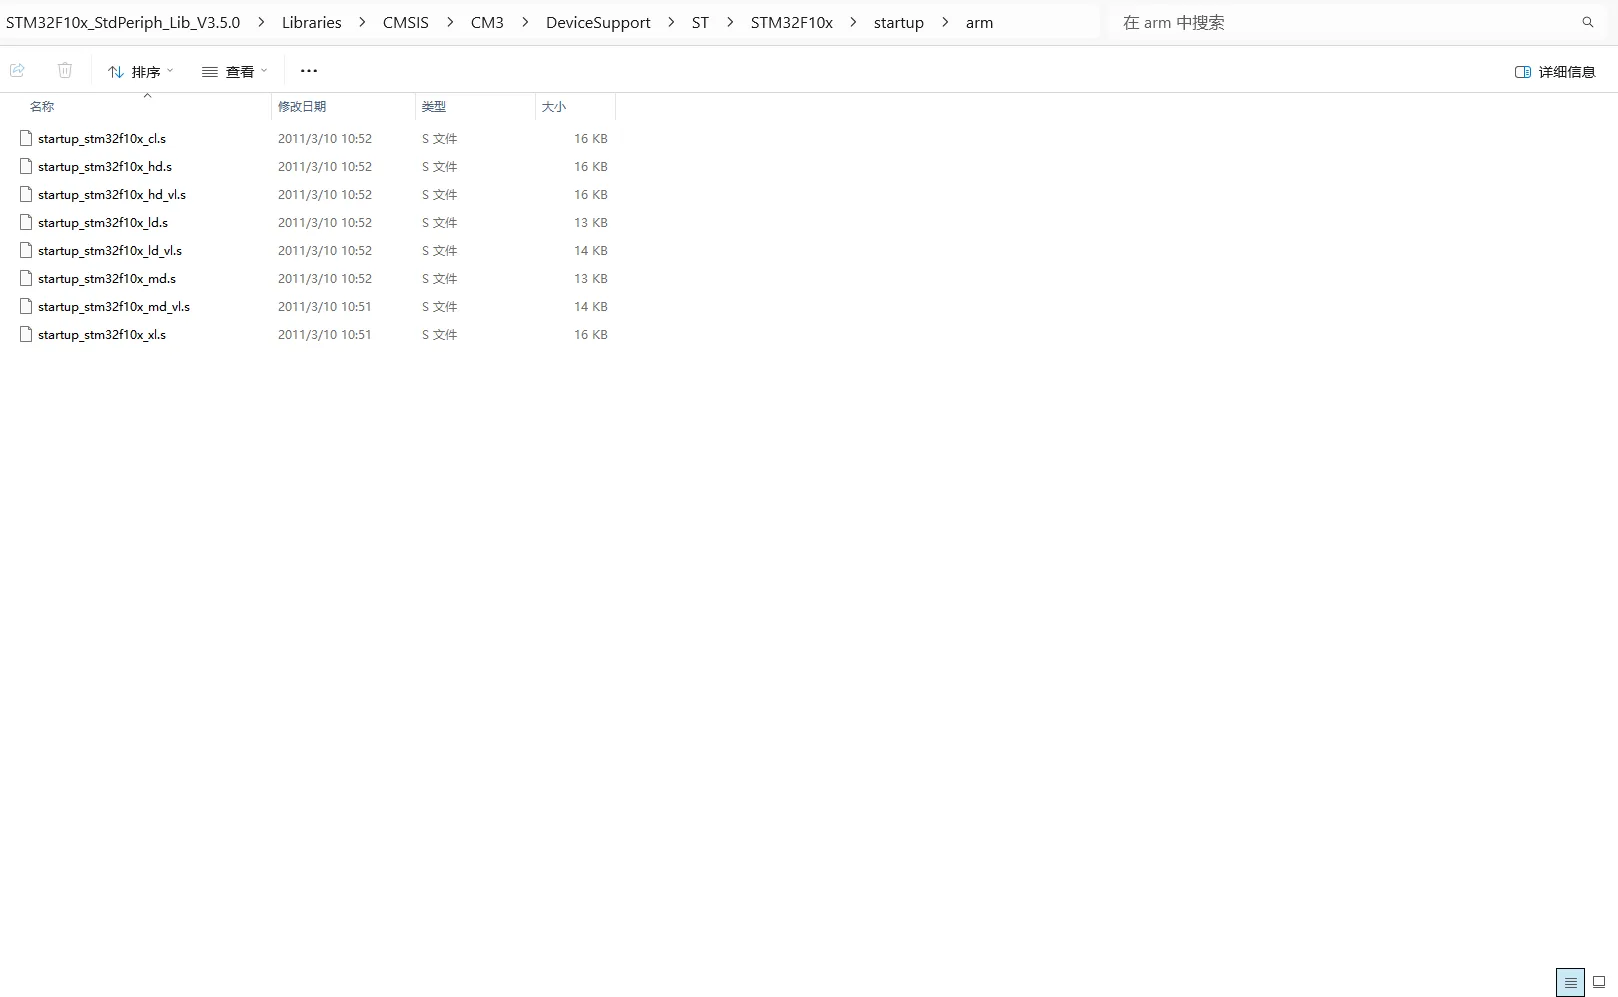1618x997 pixels.
Task: Switch to the details list view icon
Action: pos(1570,982)
